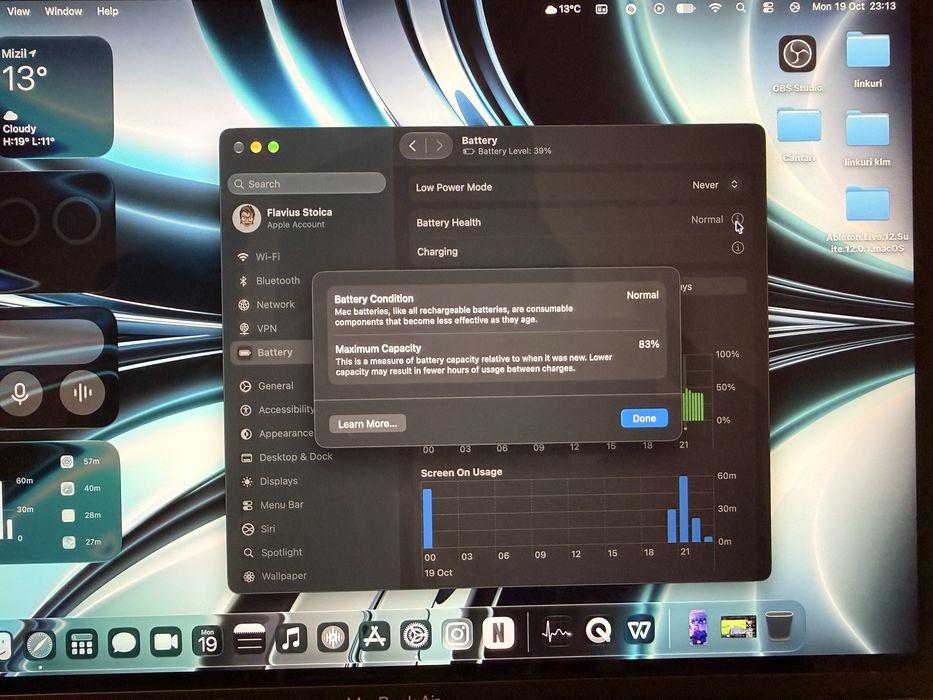Open System Settings gear in Dock
Screen dimensions: 933x700
[416, 636]
